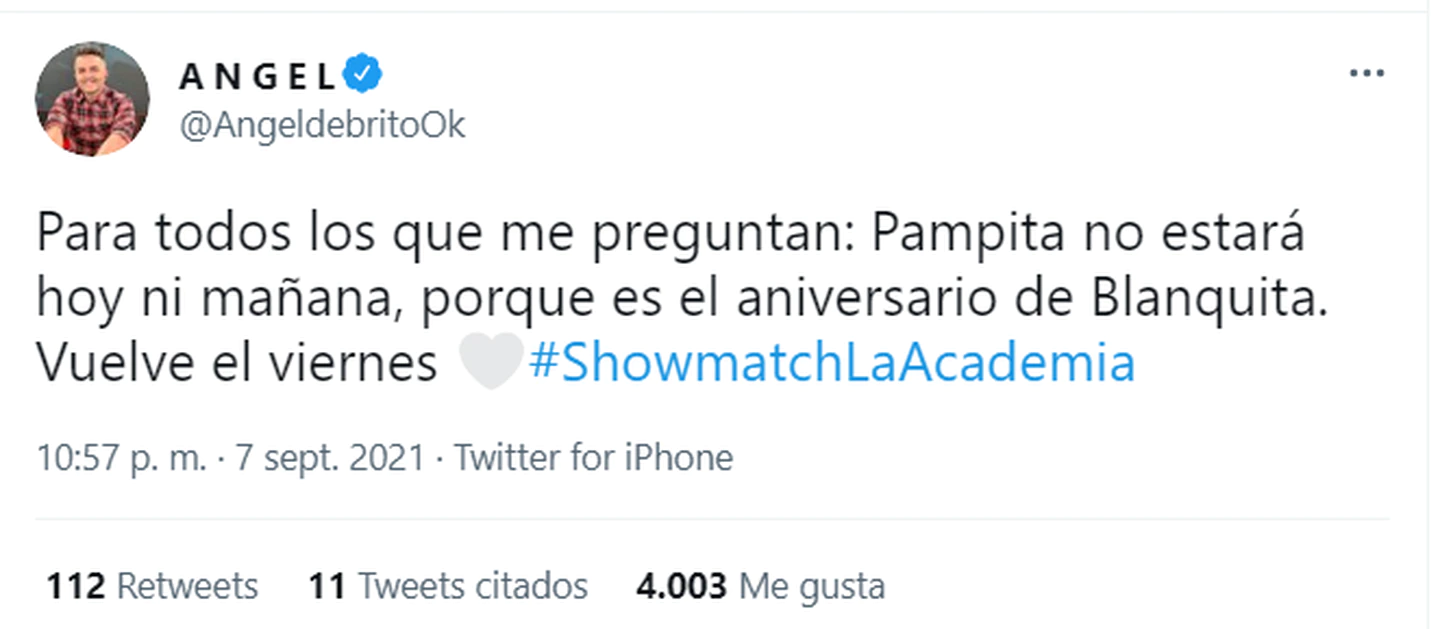Click the 11 quoted tweets number
The height and width of the screenshot is (629, 1440).
(x=327, y=585)
